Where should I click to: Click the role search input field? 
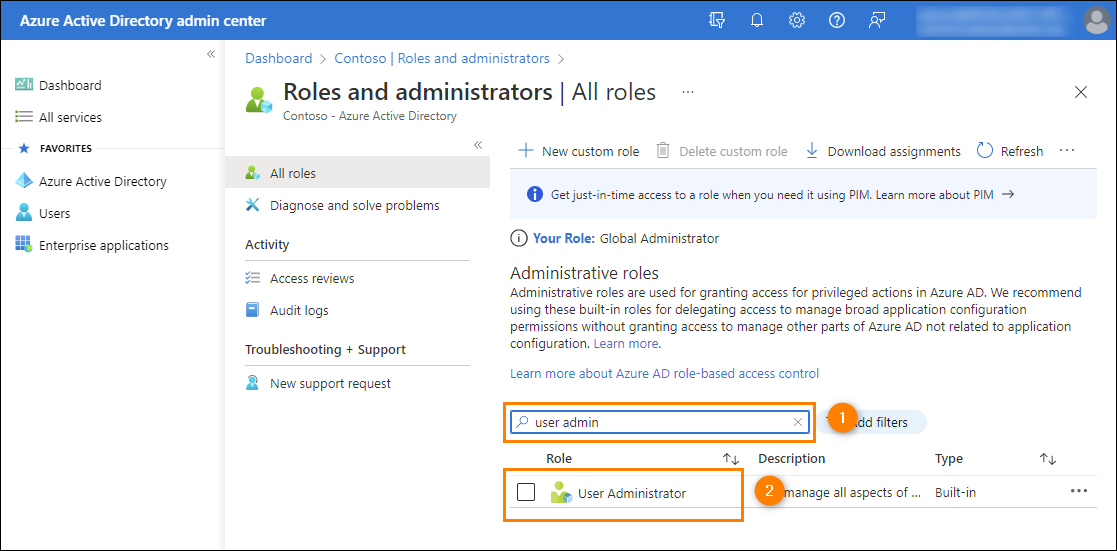click(x=660, y=422)
